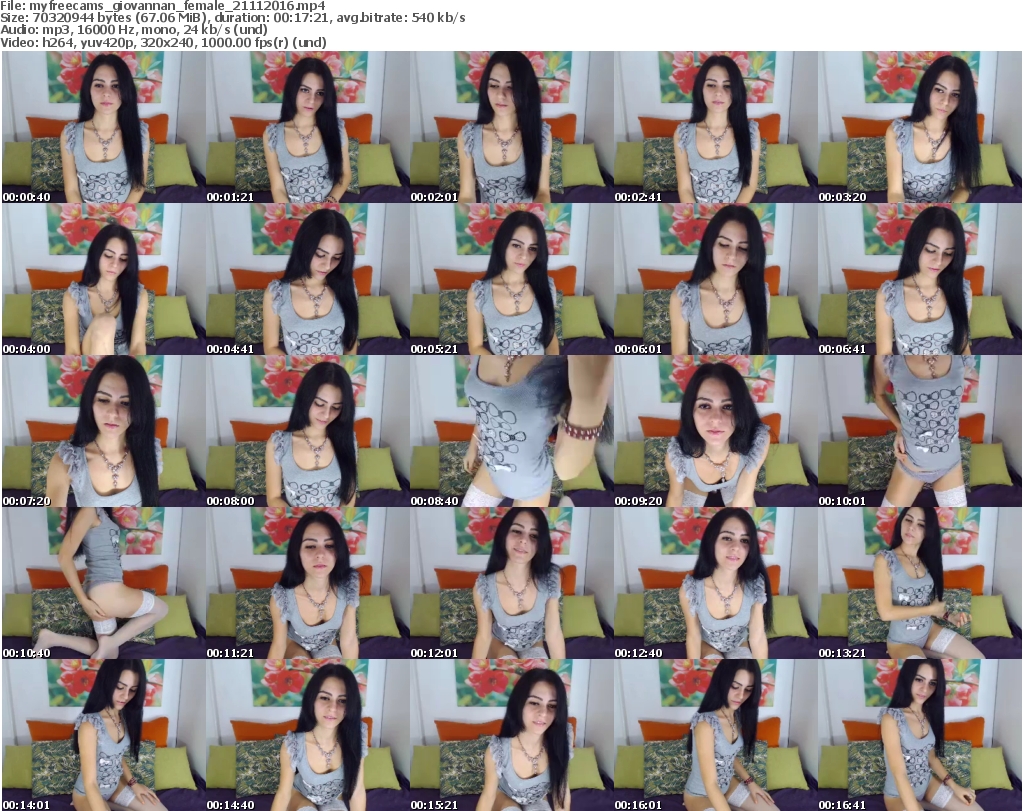Pick the frame marked 00:06:01
1024x811 pixels.
715,279
